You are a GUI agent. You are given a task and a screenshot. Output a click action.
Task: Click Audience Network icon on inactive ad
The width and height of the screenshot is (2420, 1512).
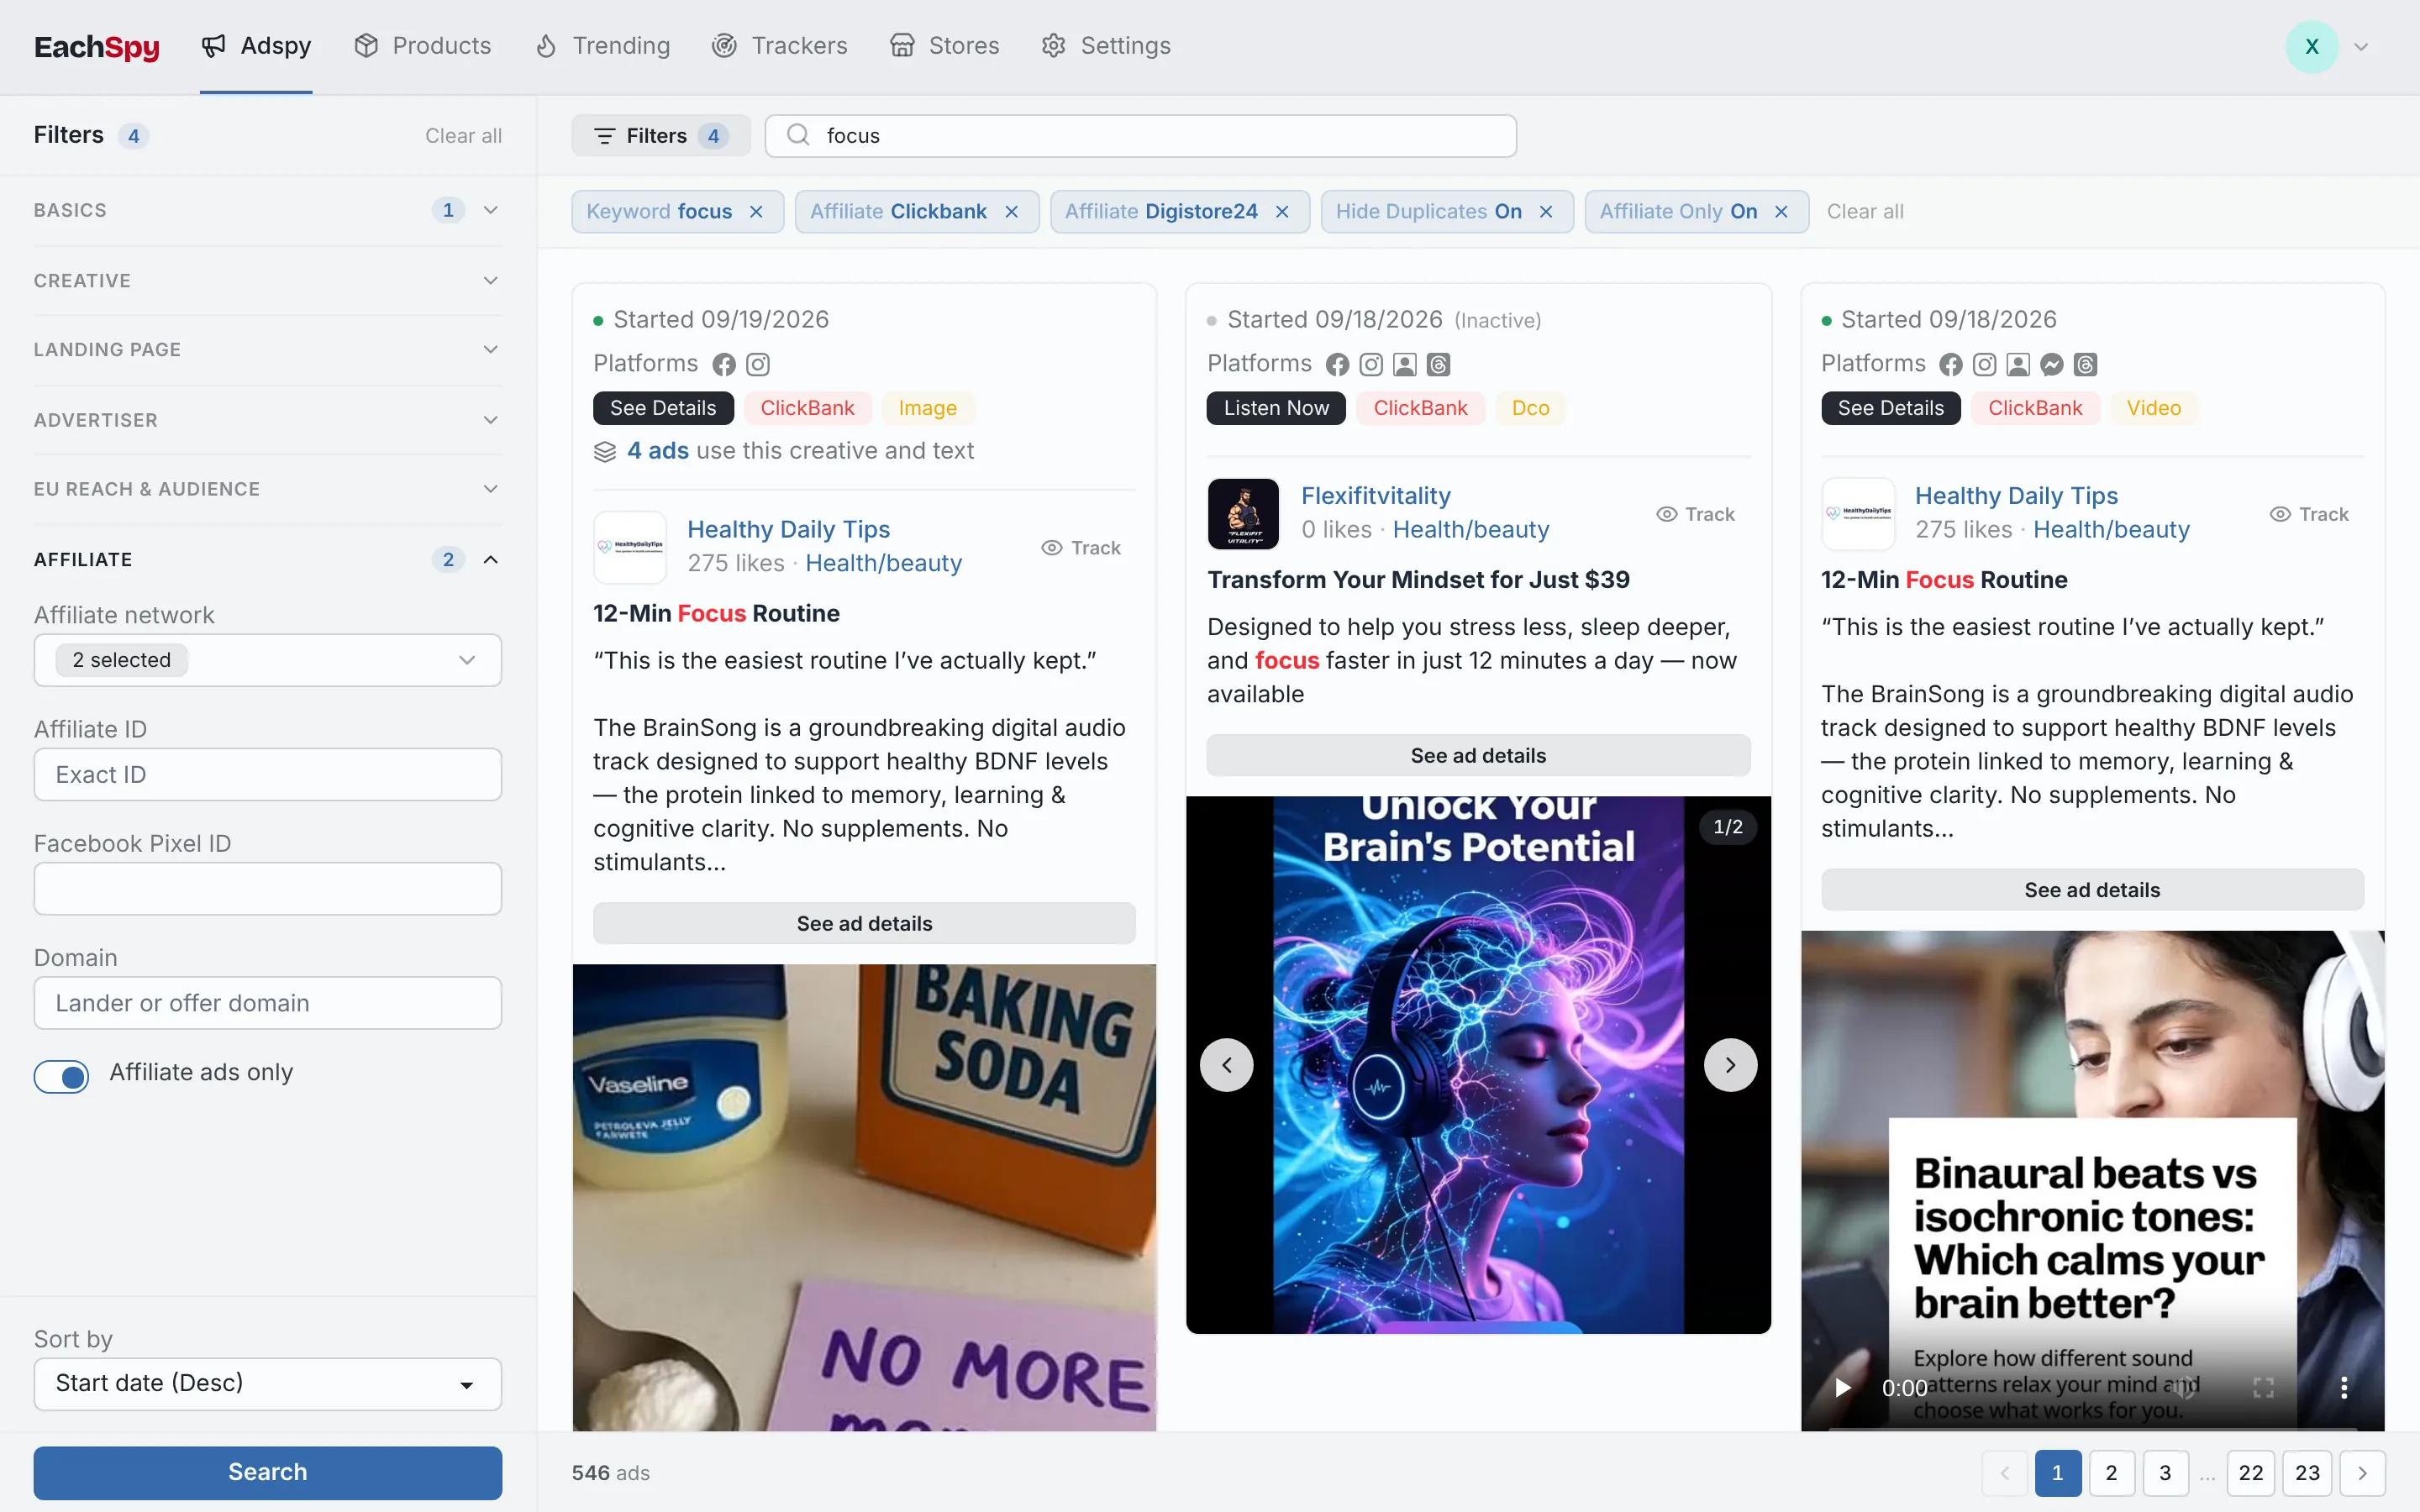point(1404,365)
